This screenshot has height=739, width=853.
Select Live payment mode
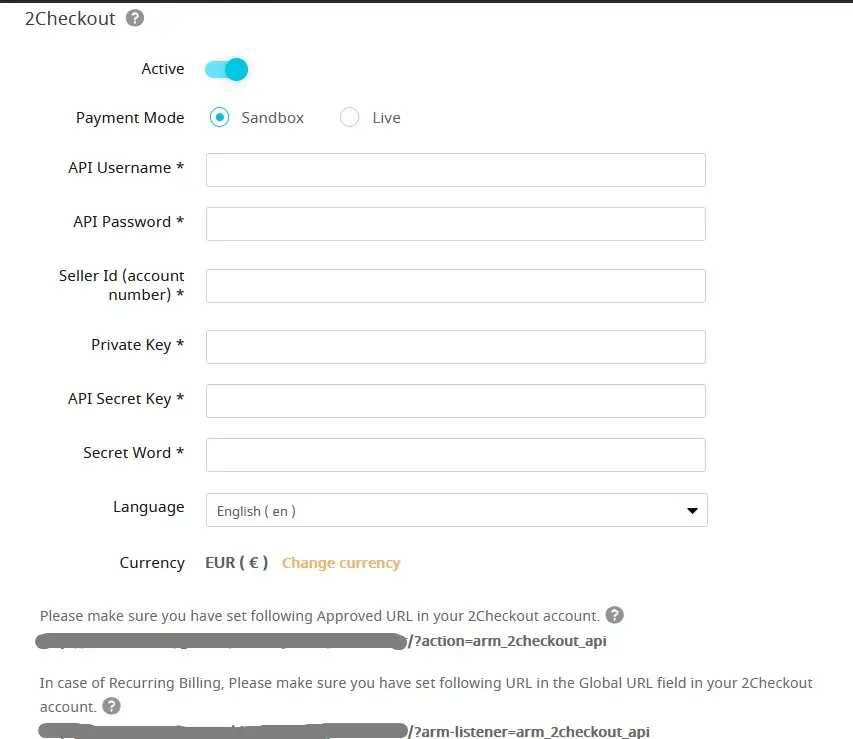click(349, 118)
